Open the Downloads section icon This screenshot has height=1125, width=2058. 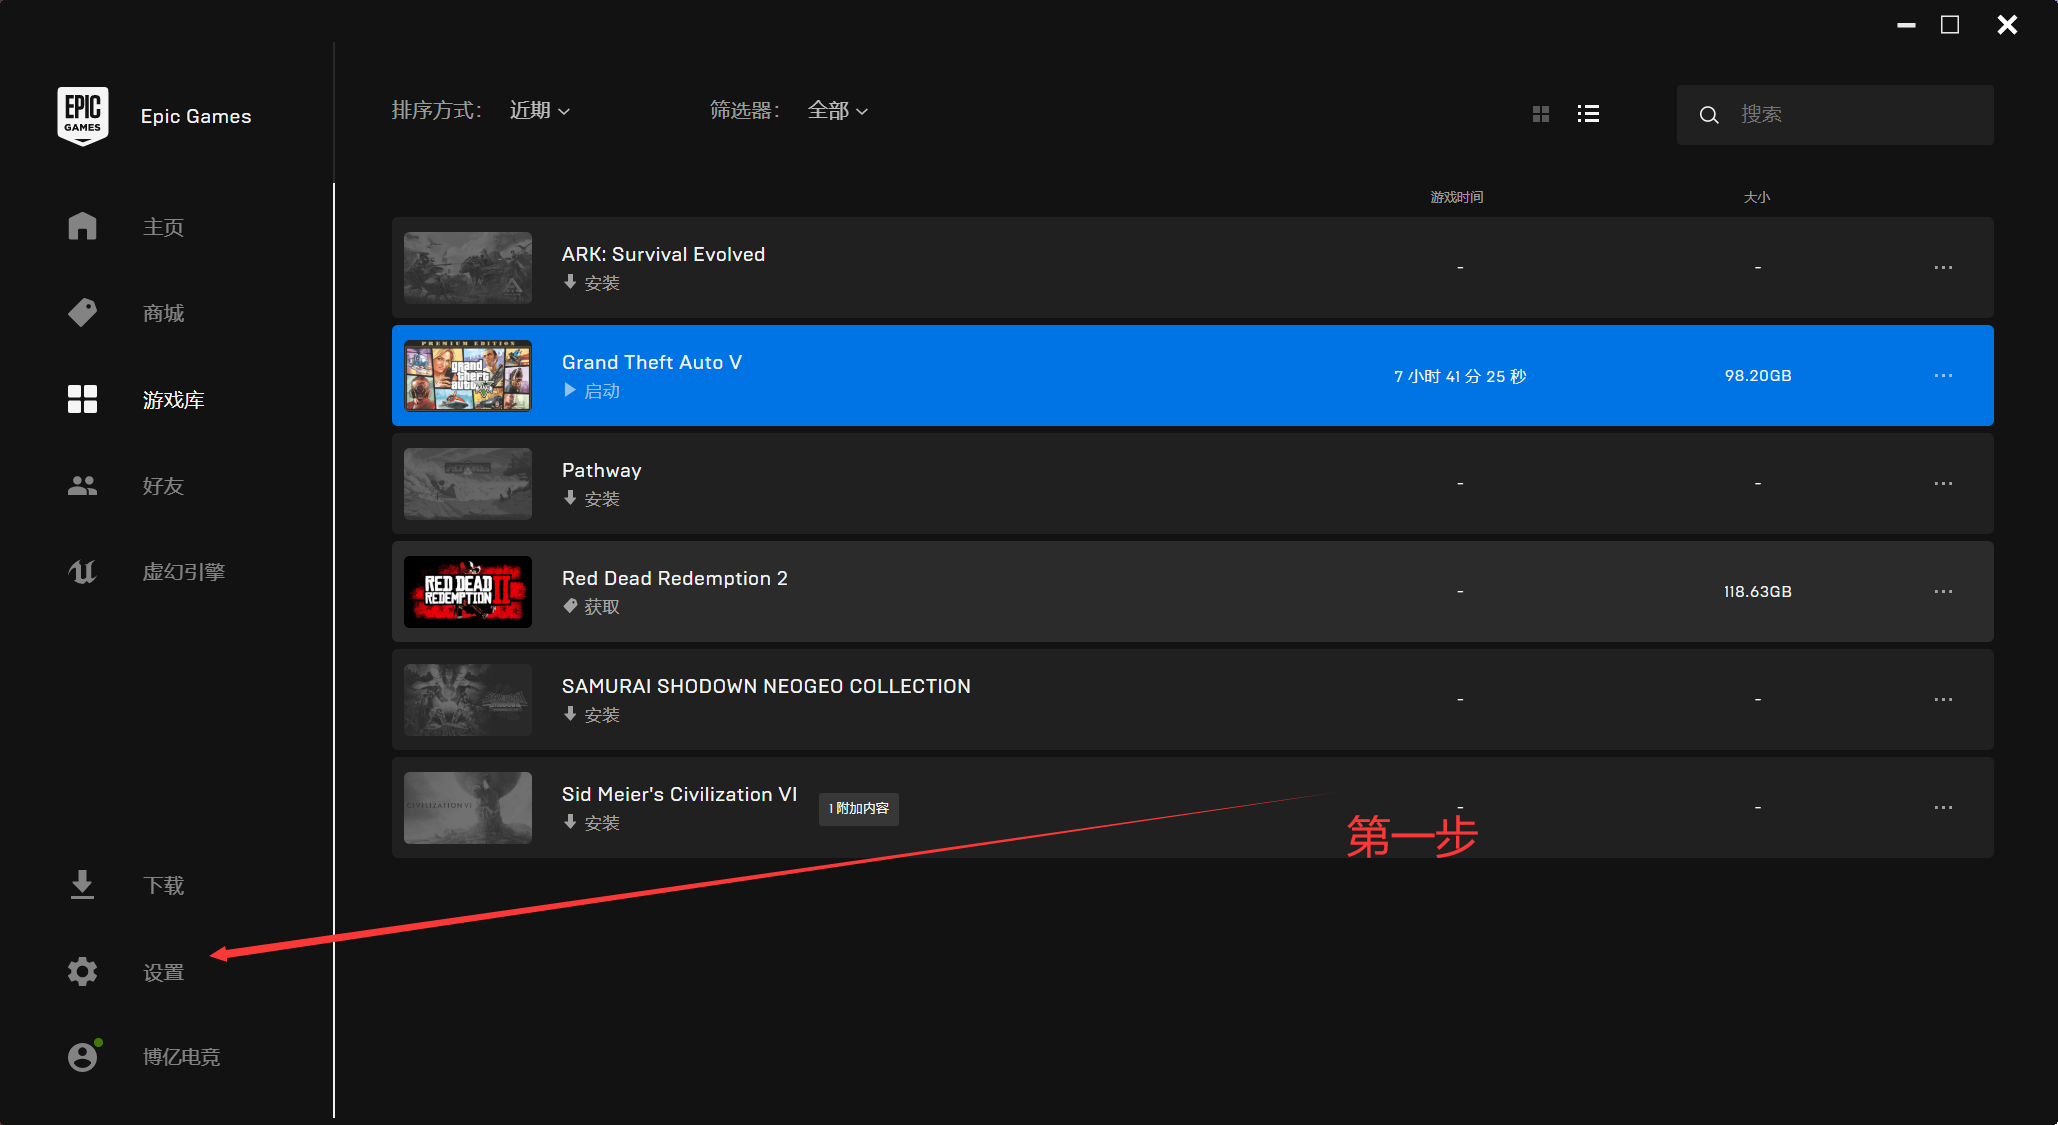tap(82, 884)
